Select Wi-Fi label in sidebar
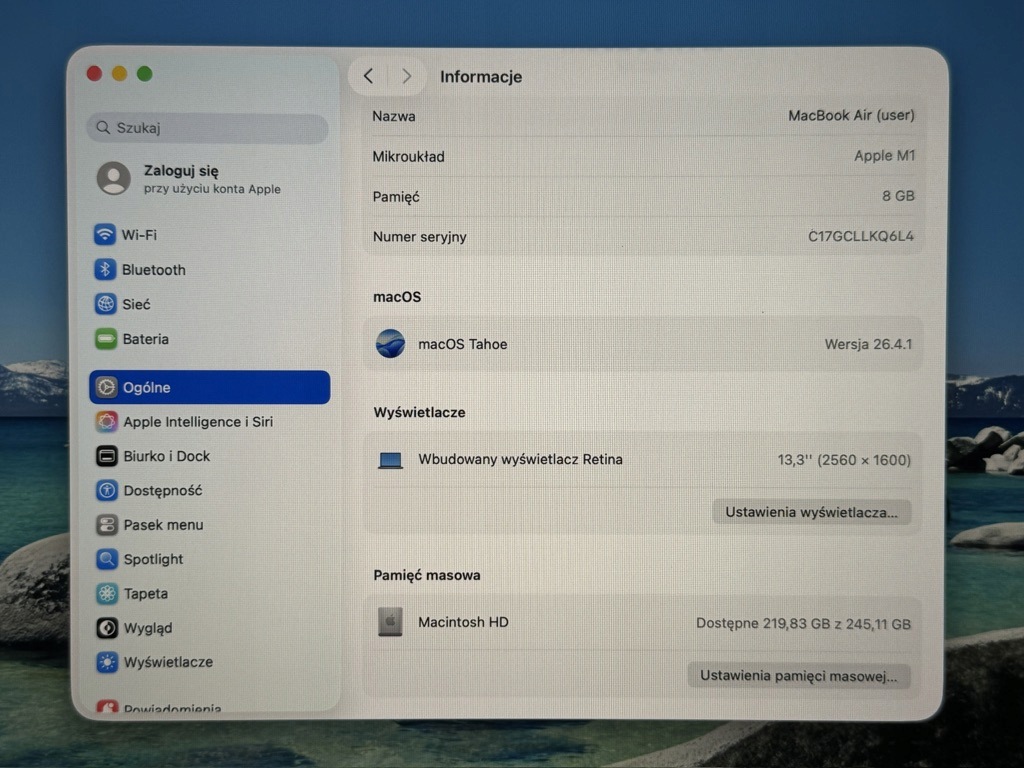Image resolution: width=1024 pixels, height=768 pixels. 139,234
